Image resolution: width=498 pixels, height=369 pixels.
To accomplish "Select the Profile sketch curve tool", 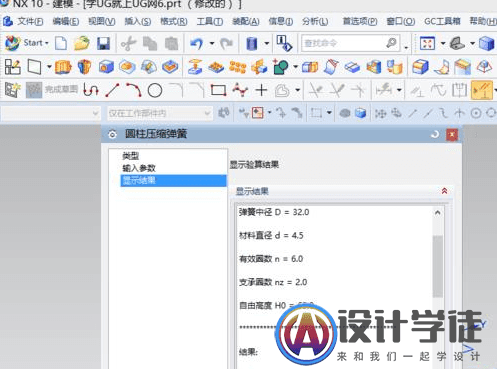I will 91,90.
